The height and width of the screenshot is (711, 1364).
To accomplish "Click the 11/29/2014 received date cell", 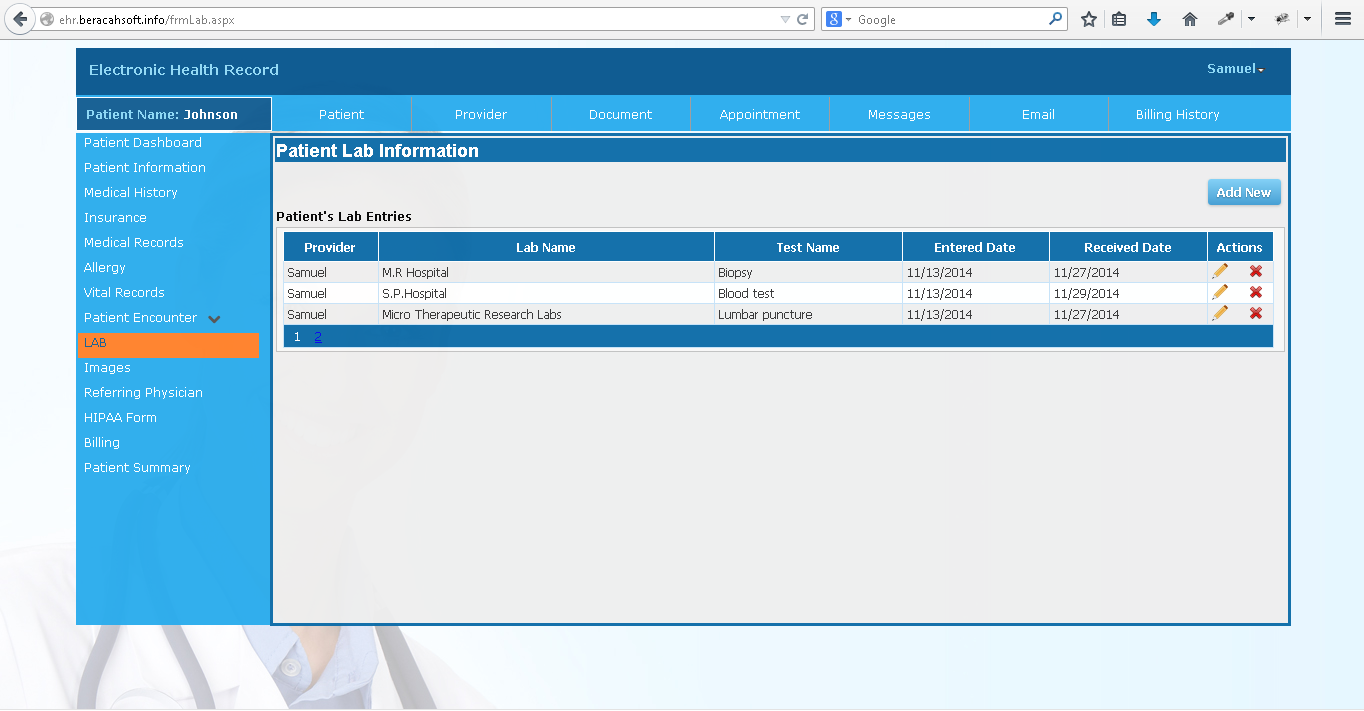I will point(1128,293).
